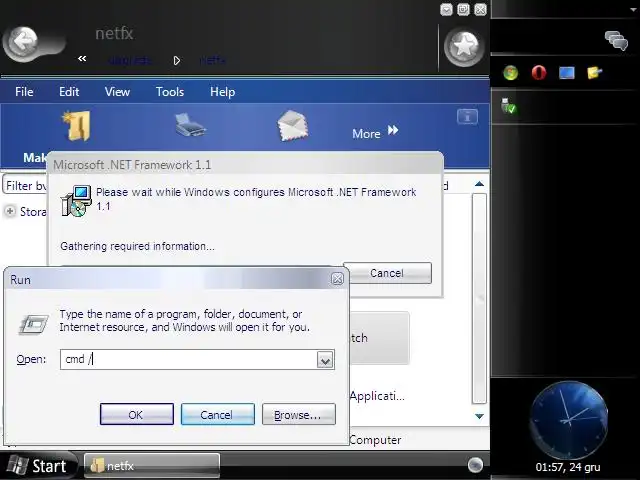Click Browse... in the Run dialog
The image size is (640, 480).
point(299,414)
